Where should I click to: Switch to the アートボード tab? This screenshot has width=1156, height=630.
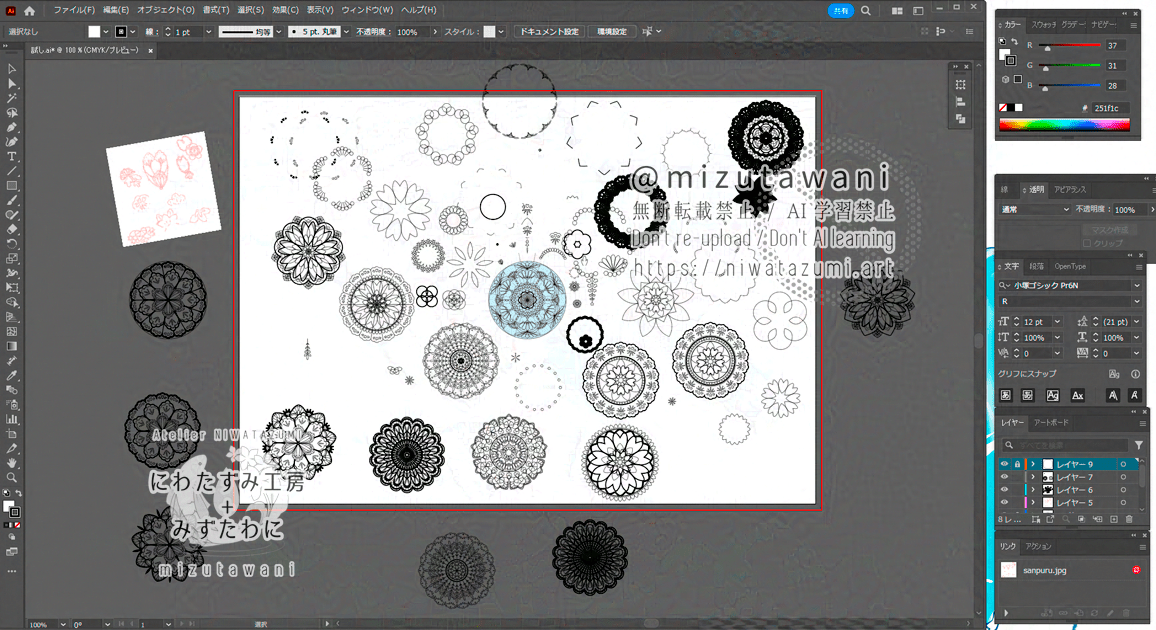click(x=1052, y=423)
